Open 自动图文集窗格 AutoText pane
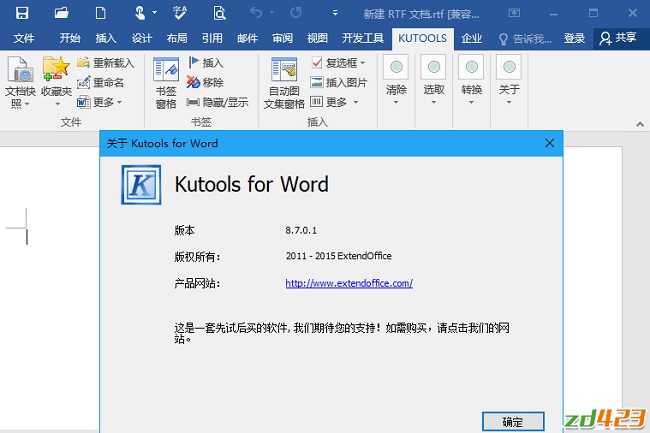The height and width of the screenshot is (433, 650). (285, 82)
